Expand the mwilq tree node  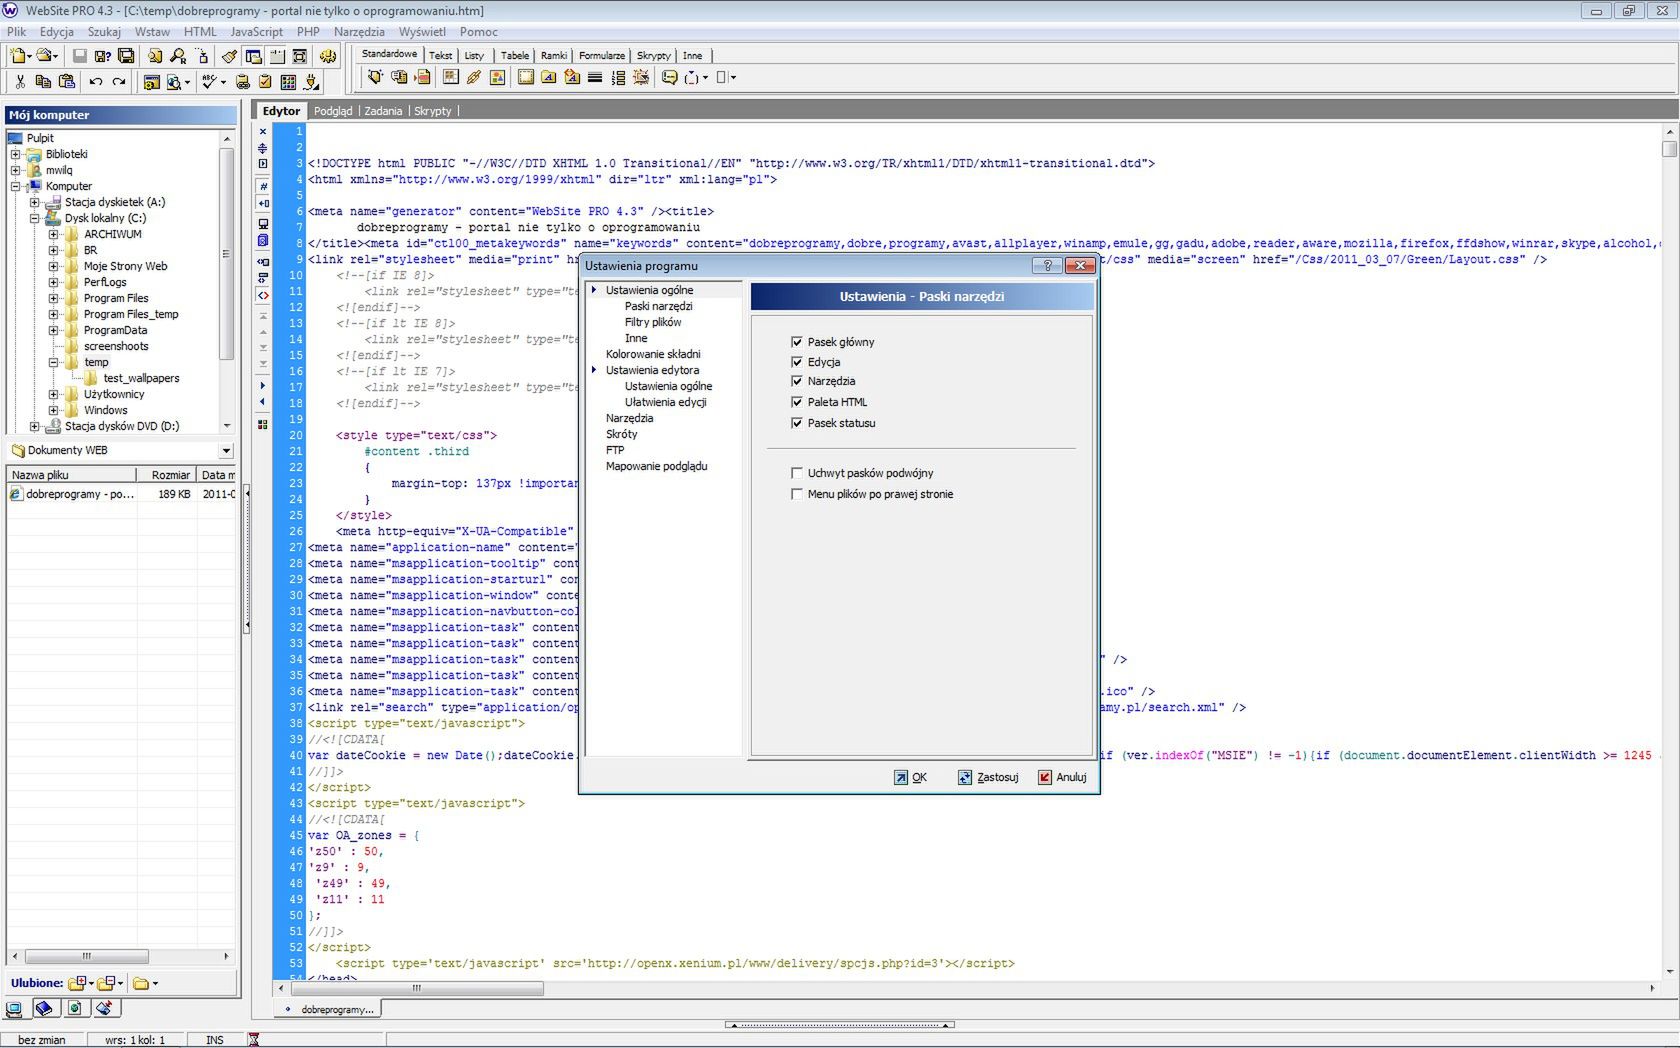15,170
